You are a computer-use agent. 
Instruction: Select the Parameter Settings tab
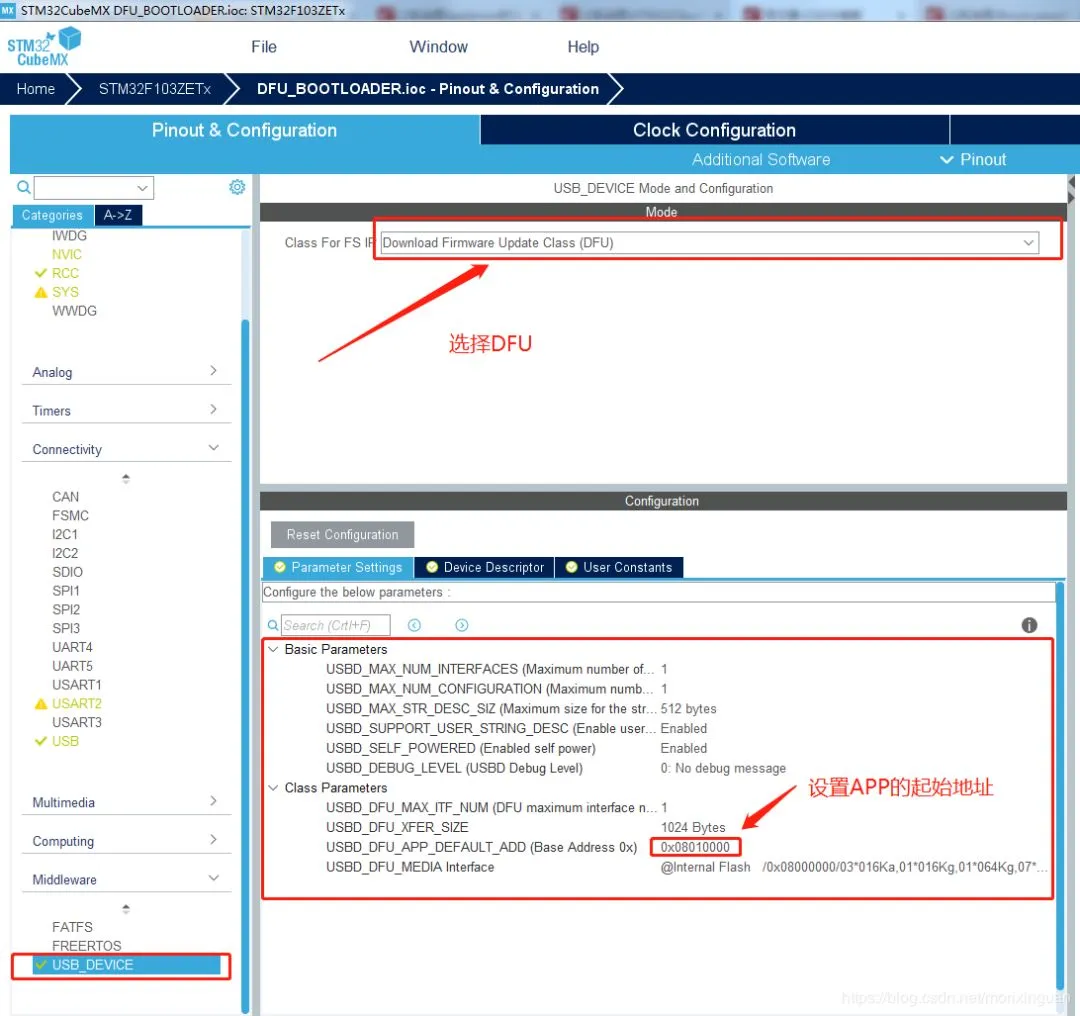click(338, 567)
